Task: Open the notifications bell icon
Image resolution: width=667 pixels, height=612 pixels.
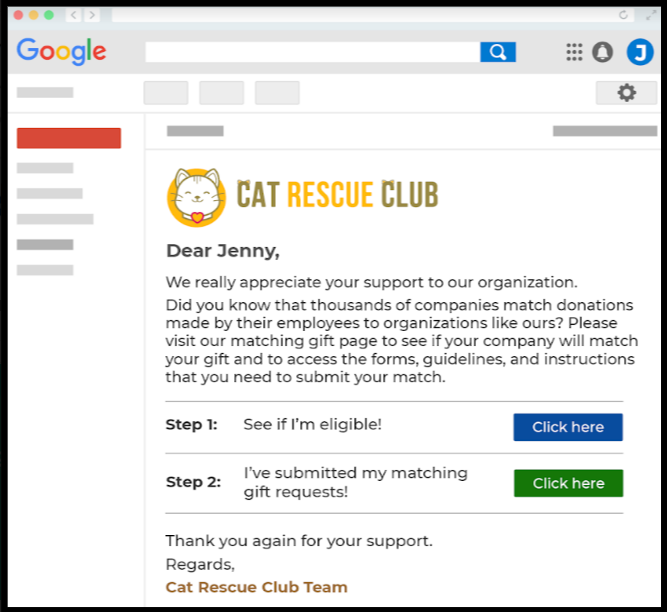Action: click(602, 52)
